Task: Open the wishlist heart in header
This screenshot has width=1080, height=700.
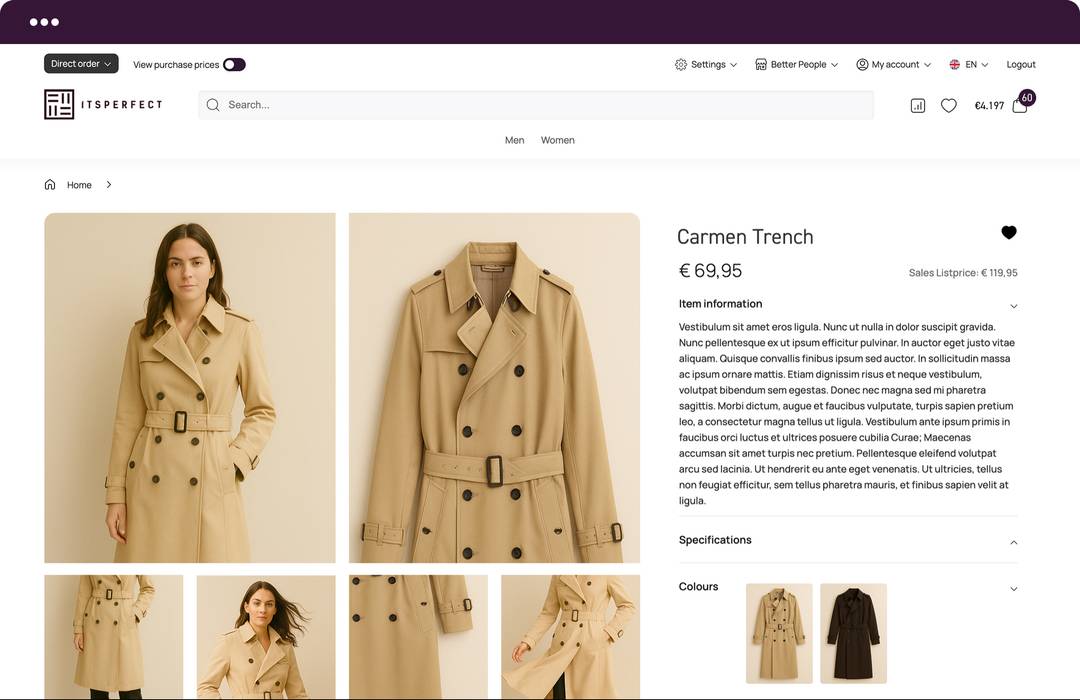Action: tap(948, 105)
